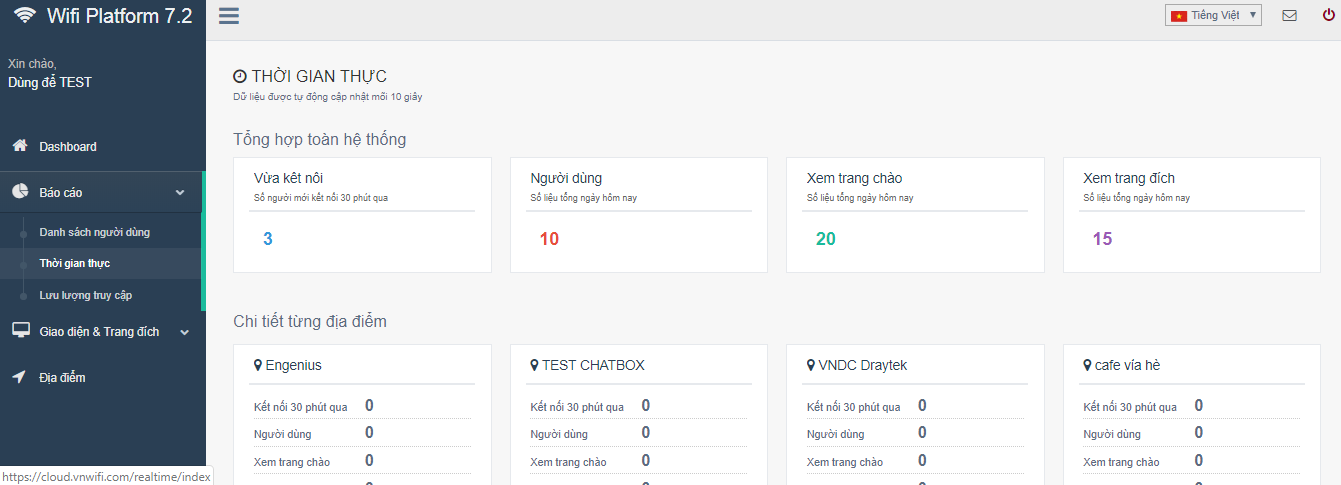1341x485 pixels.
Task: Open Danh sách người dùng submenu
Action: coord(94,232)
